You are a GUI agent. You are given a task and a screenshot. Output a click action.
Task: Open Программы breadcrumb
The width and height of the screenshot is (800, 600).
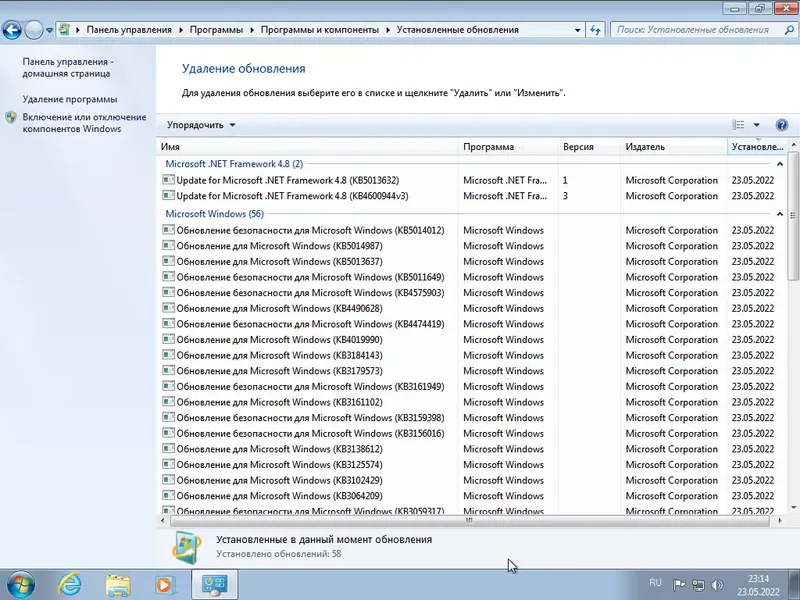(x=216, y=30)
